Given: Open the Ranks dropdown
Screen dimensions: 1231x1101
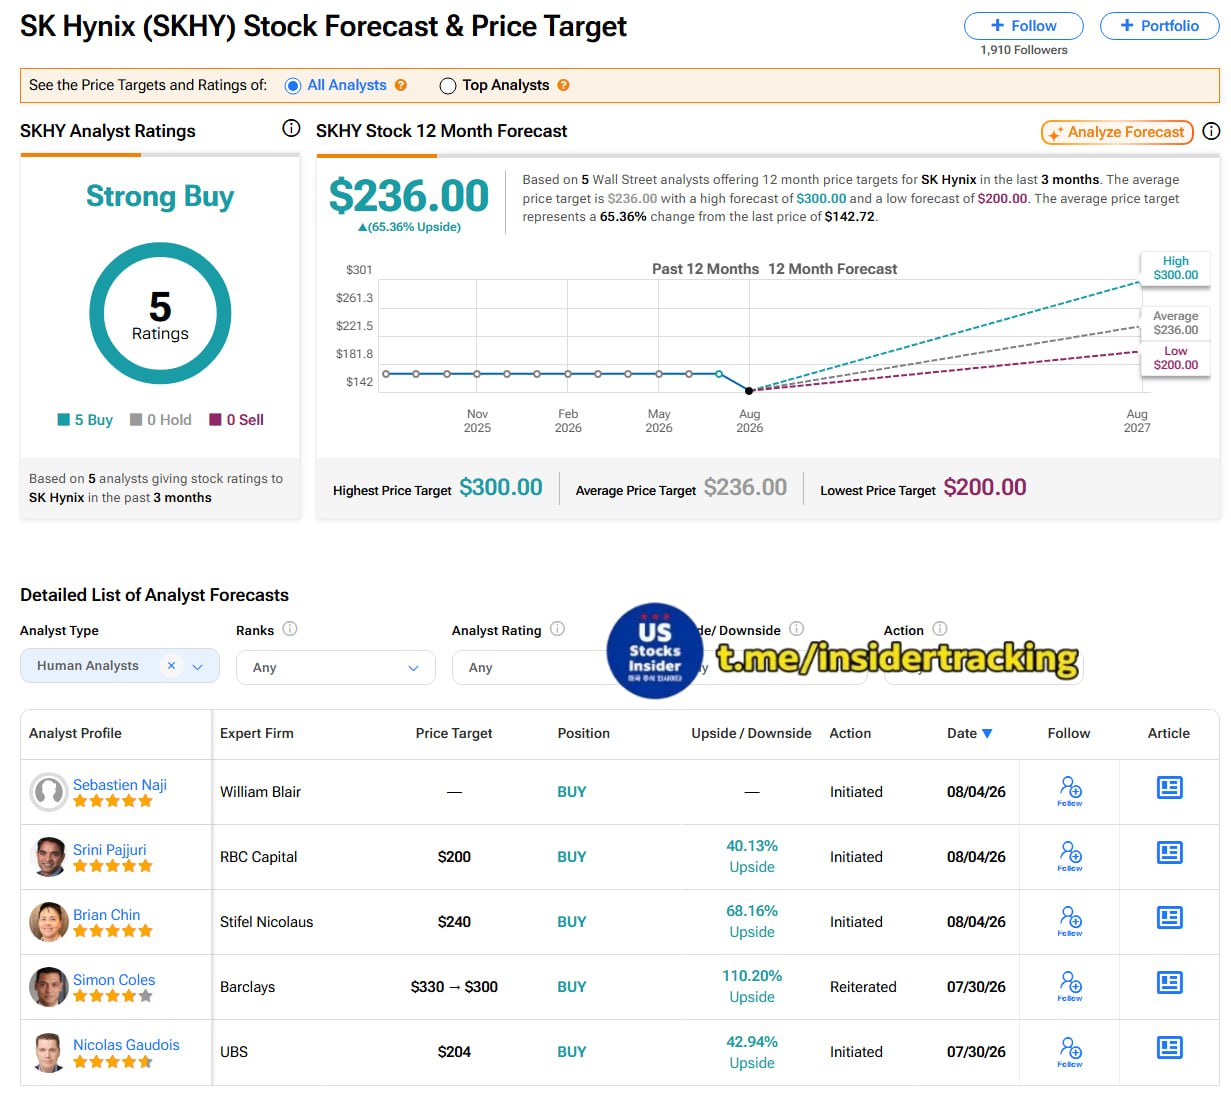Looking at the screenshot, I should pos(336,667).
